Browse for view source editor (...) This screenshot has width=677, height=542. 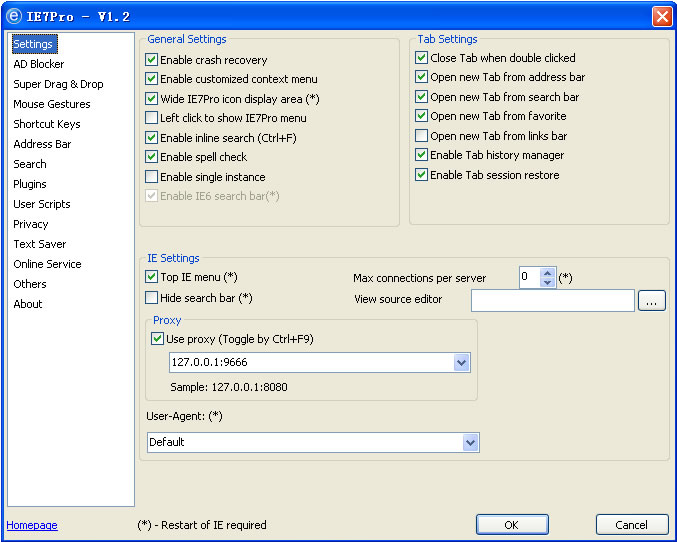pyautogui.click(x=652, y=301)
